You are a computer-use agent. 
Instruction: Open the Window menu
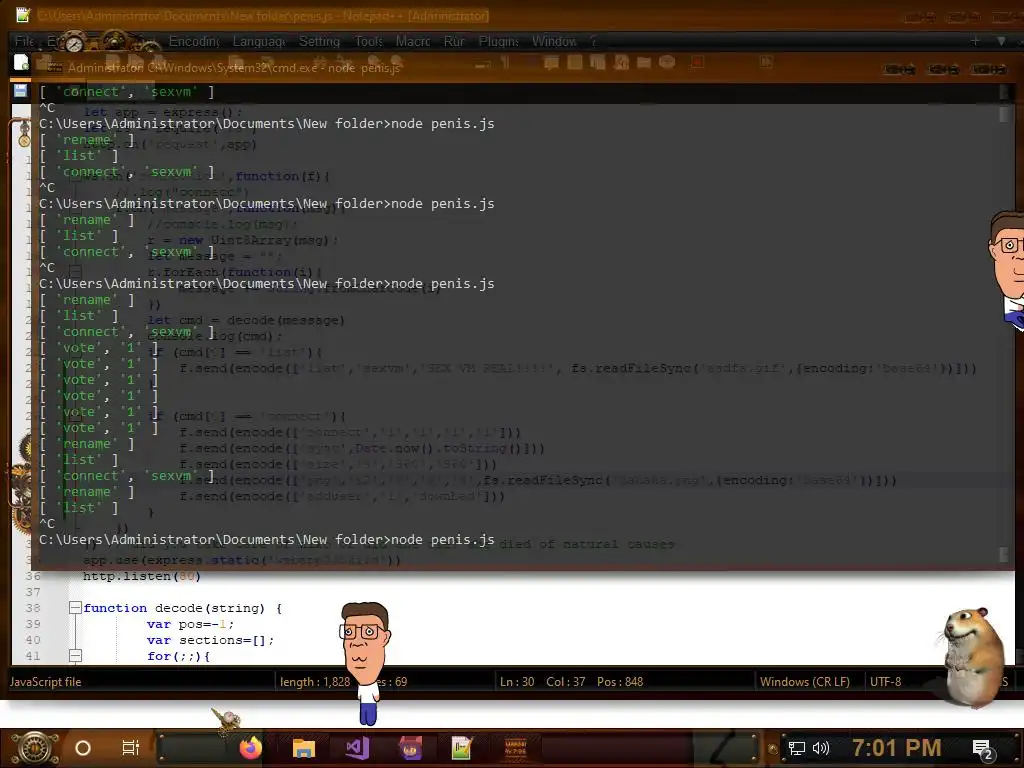pos(554,41)
